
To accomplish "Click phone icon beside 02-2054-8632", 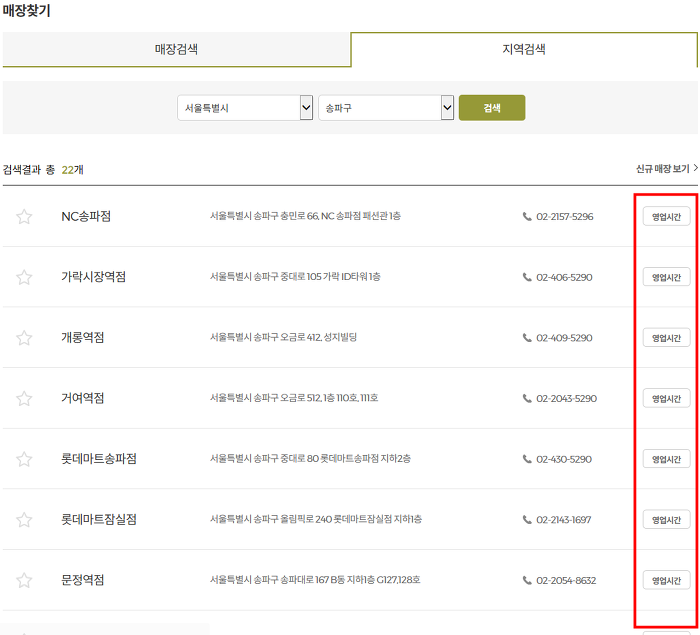I will (527, 581).
